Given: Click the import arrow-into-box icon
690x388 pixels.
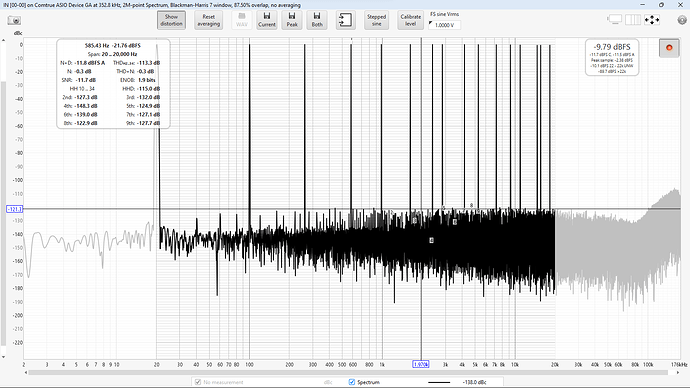Looking at the screenshot, I should (345, 20).
